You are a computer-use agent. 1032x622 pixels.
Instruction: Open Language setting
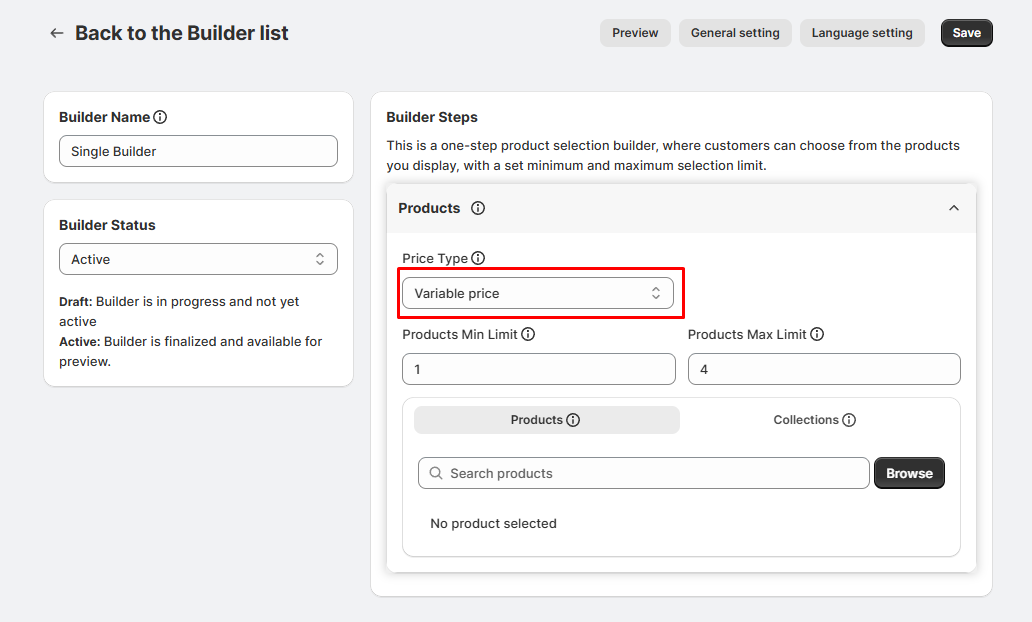(861, 33)
